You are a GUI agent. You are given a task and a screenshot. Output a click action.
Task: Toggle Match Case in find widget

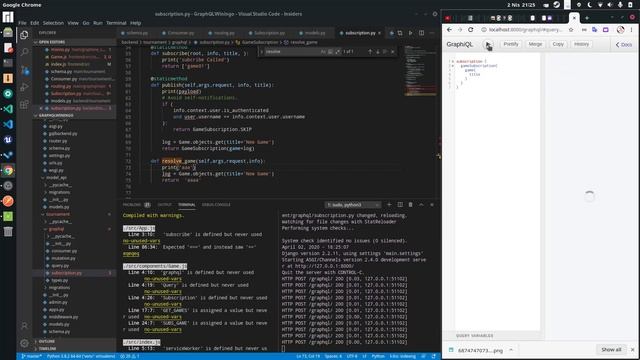pos(323,52)
